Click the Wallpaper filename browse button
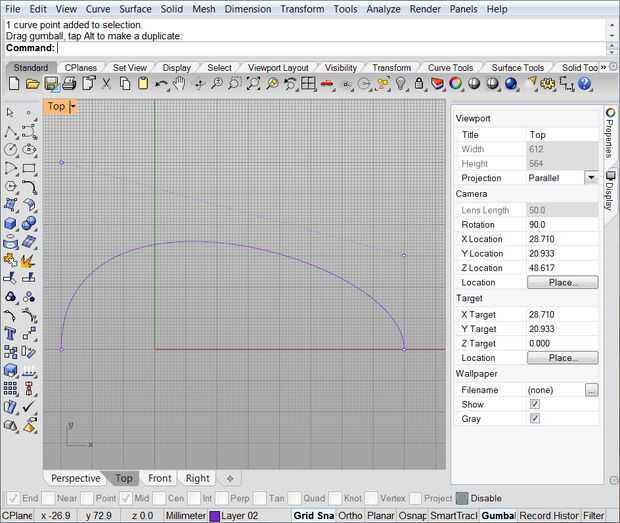Screen dimensions: 620x523 591,390
